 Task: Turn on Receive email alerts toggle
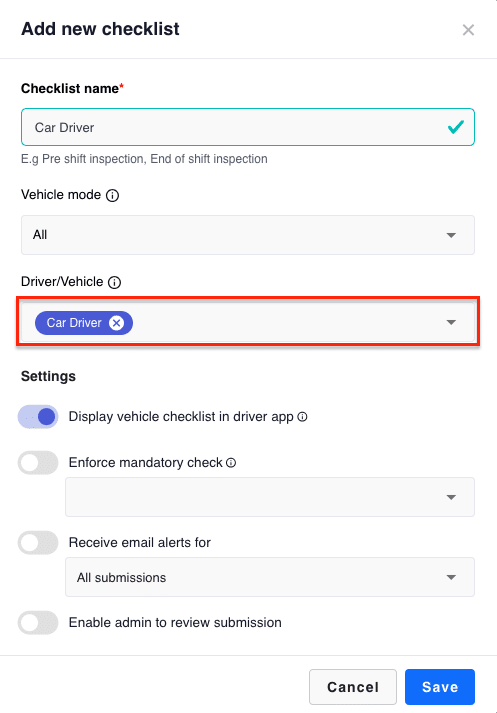38,542
